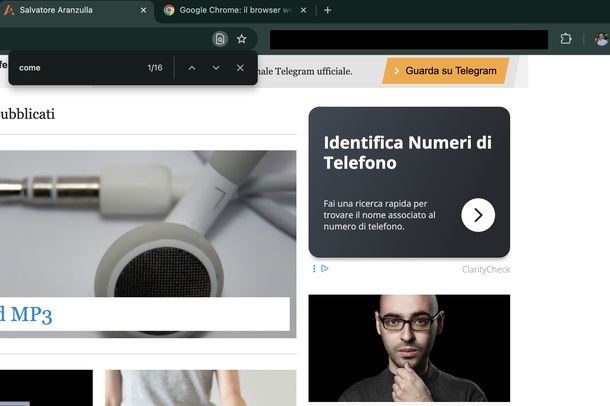Screen dimensions: 610x406
Task: Close the Salvatore Aranzulla tab
Action: pos(143,10)
